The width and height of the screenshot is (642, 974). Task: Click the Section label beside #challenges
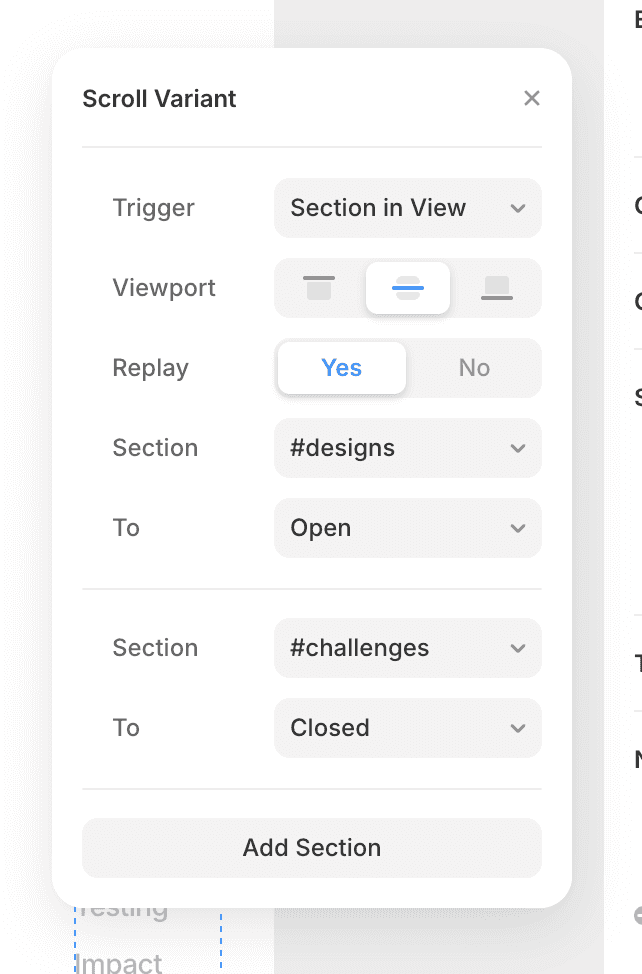point(155,648)
